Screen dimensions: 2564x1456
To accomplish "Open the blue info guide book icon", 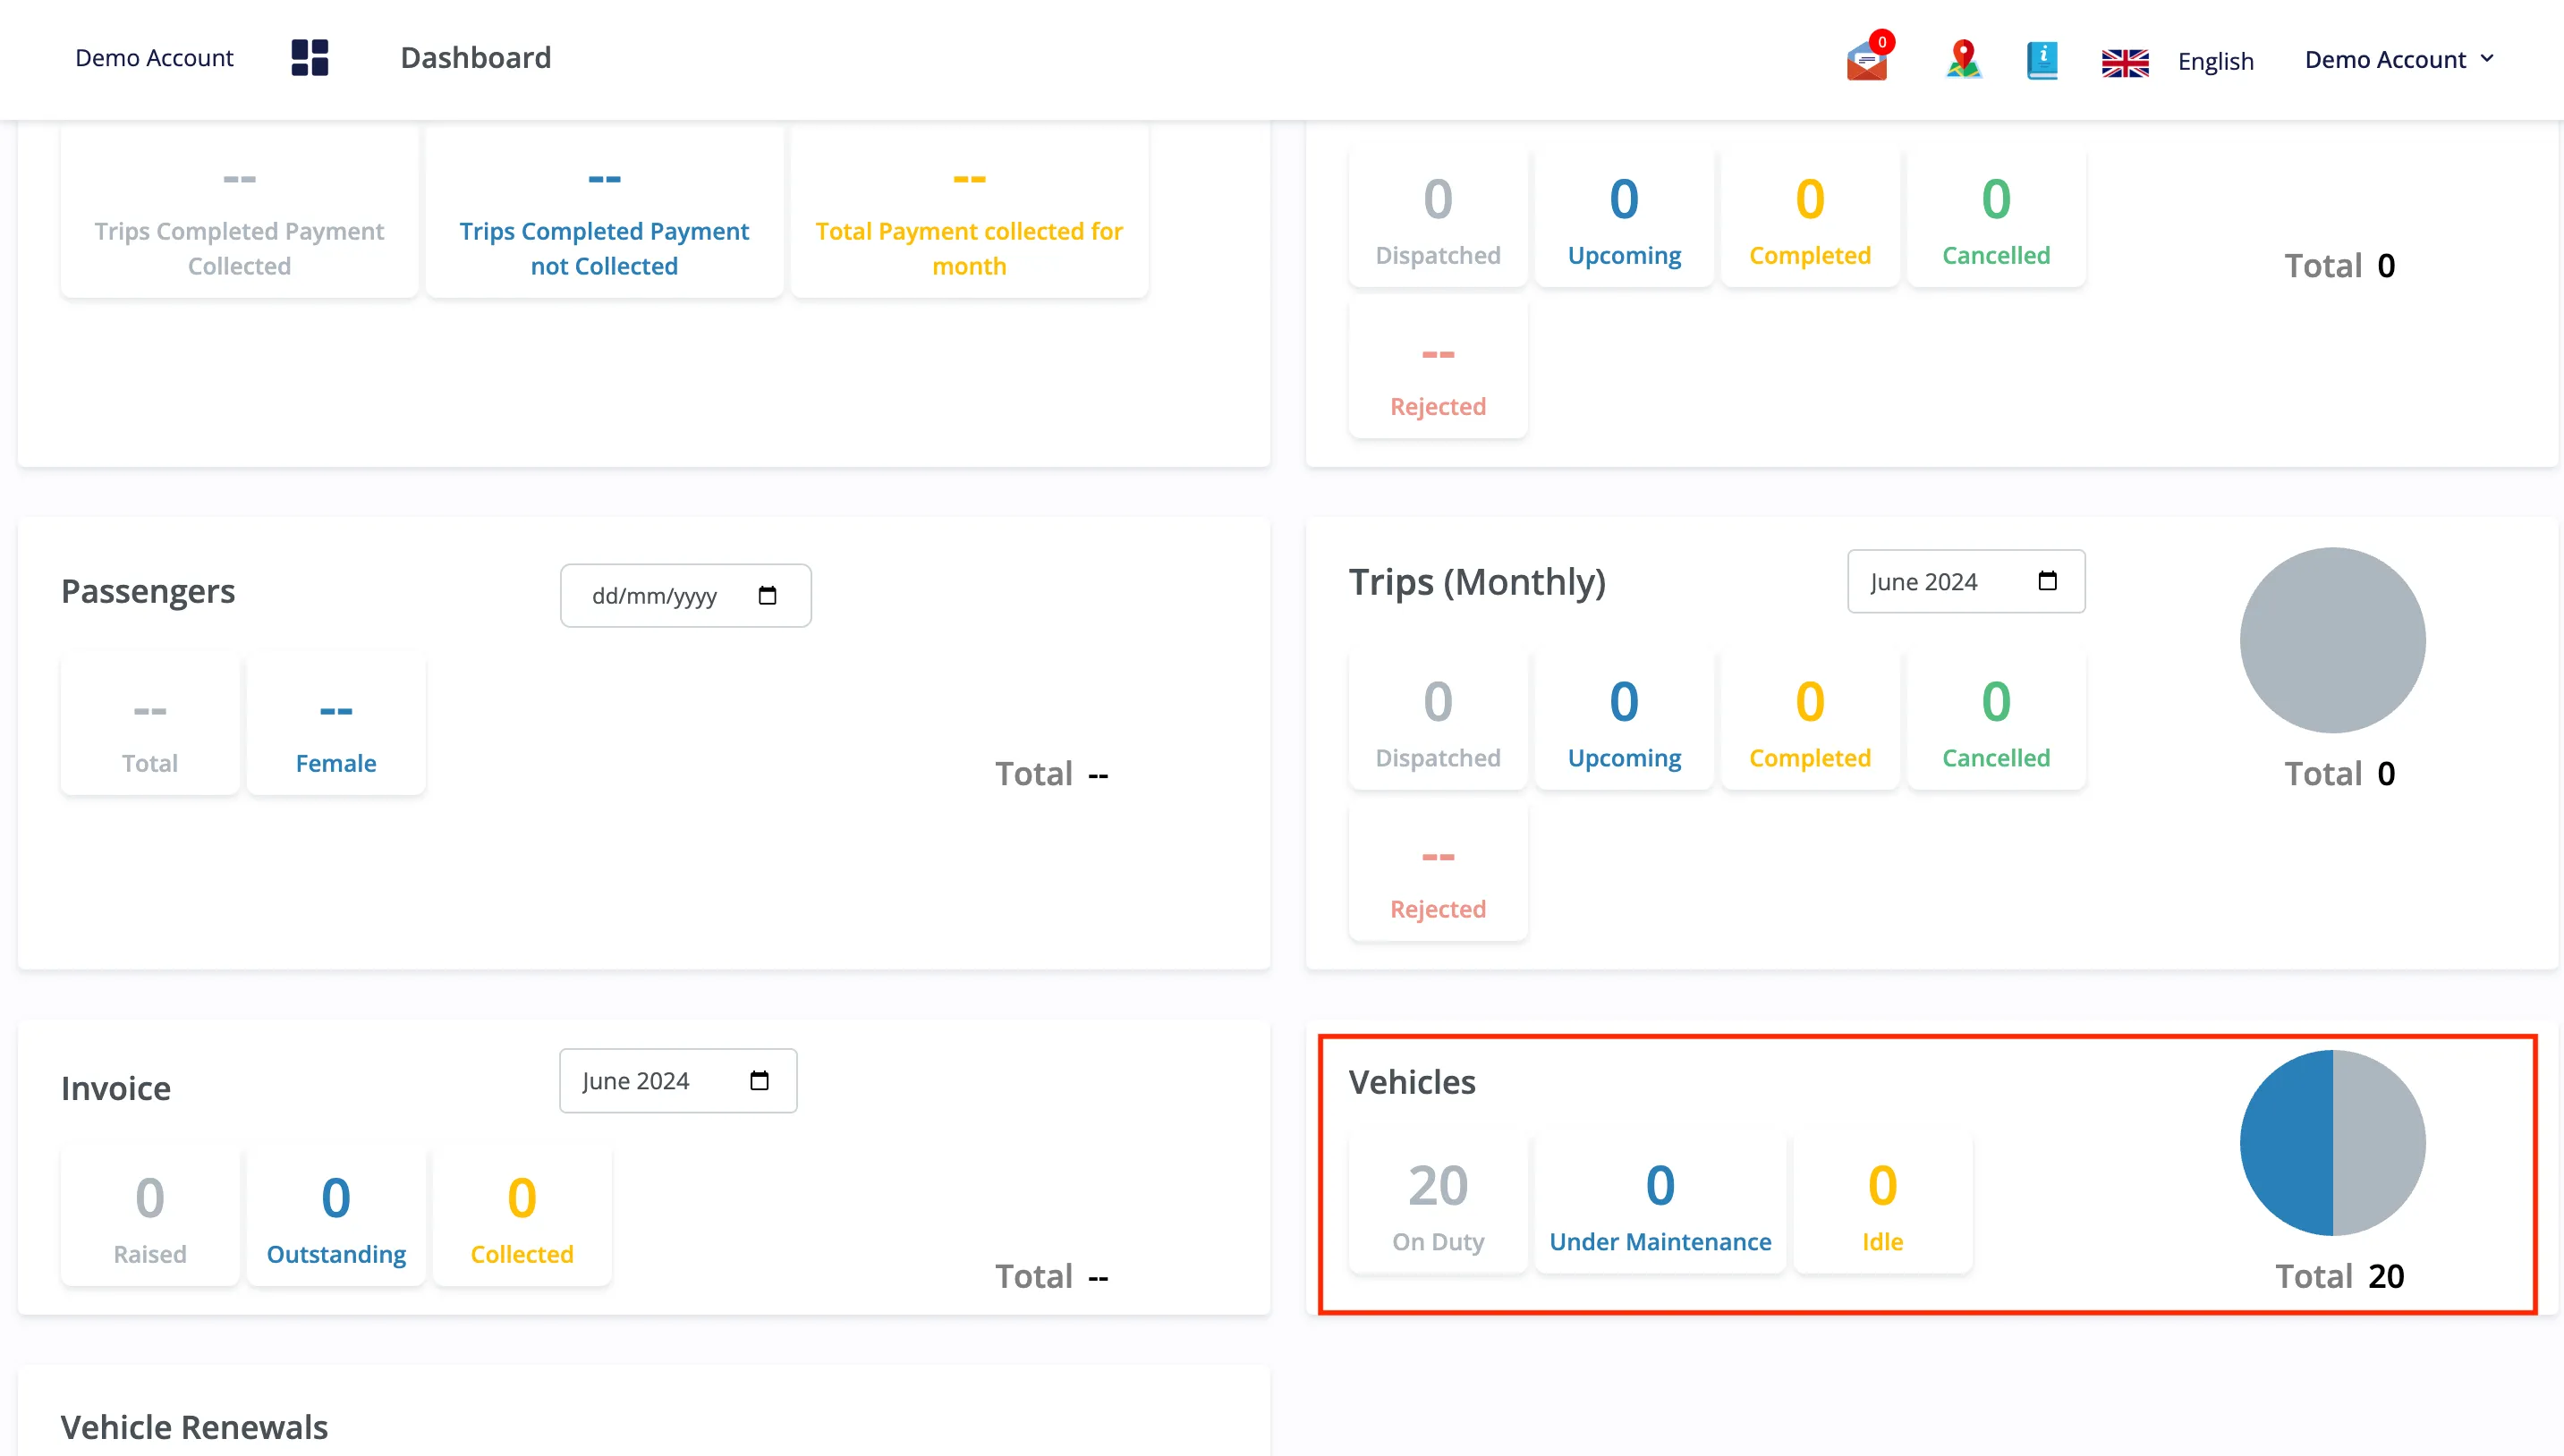I will point(2041,59).
